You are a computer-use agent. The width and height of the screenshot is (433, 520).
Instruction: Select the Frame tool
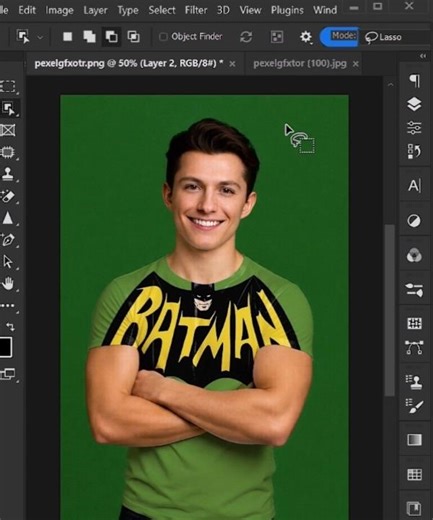coord(8,130)
